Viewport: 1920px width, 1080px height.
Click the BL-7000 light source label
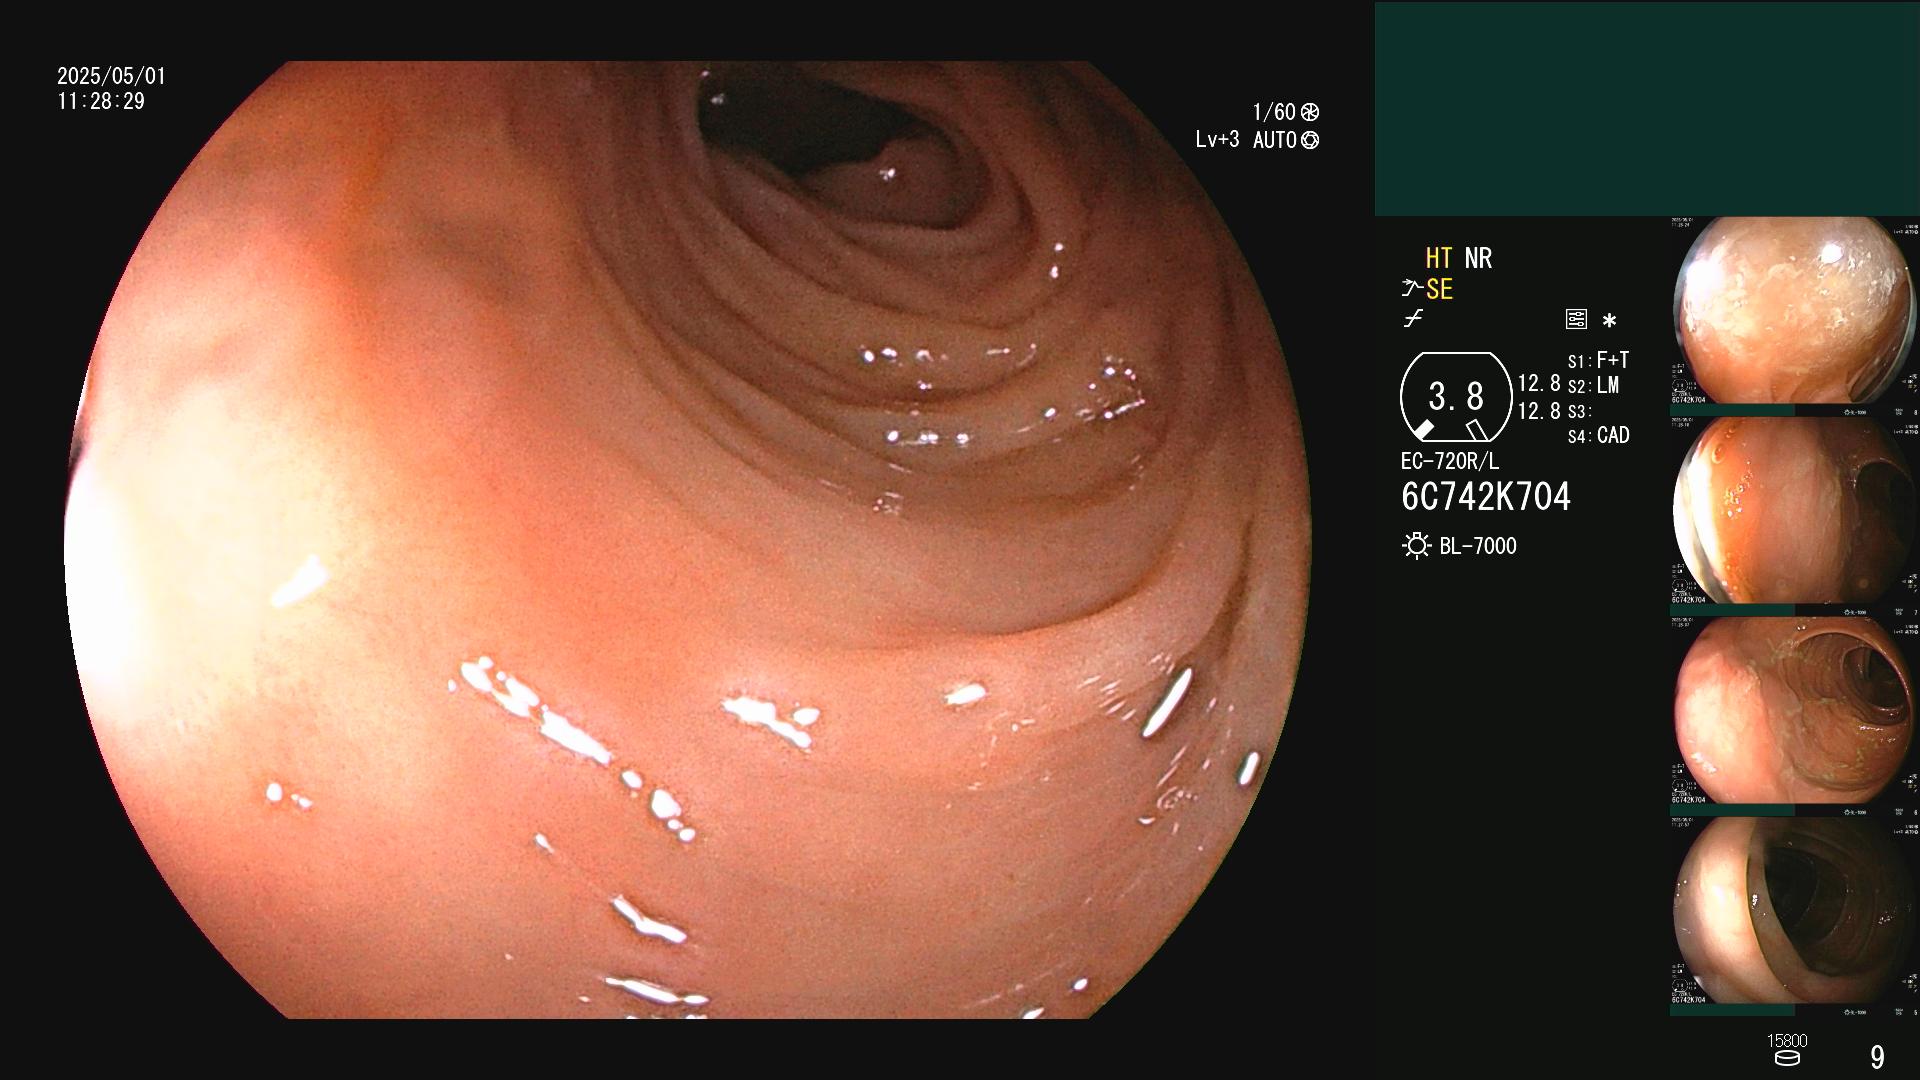pyautogui.click(x=1478, y=546)
